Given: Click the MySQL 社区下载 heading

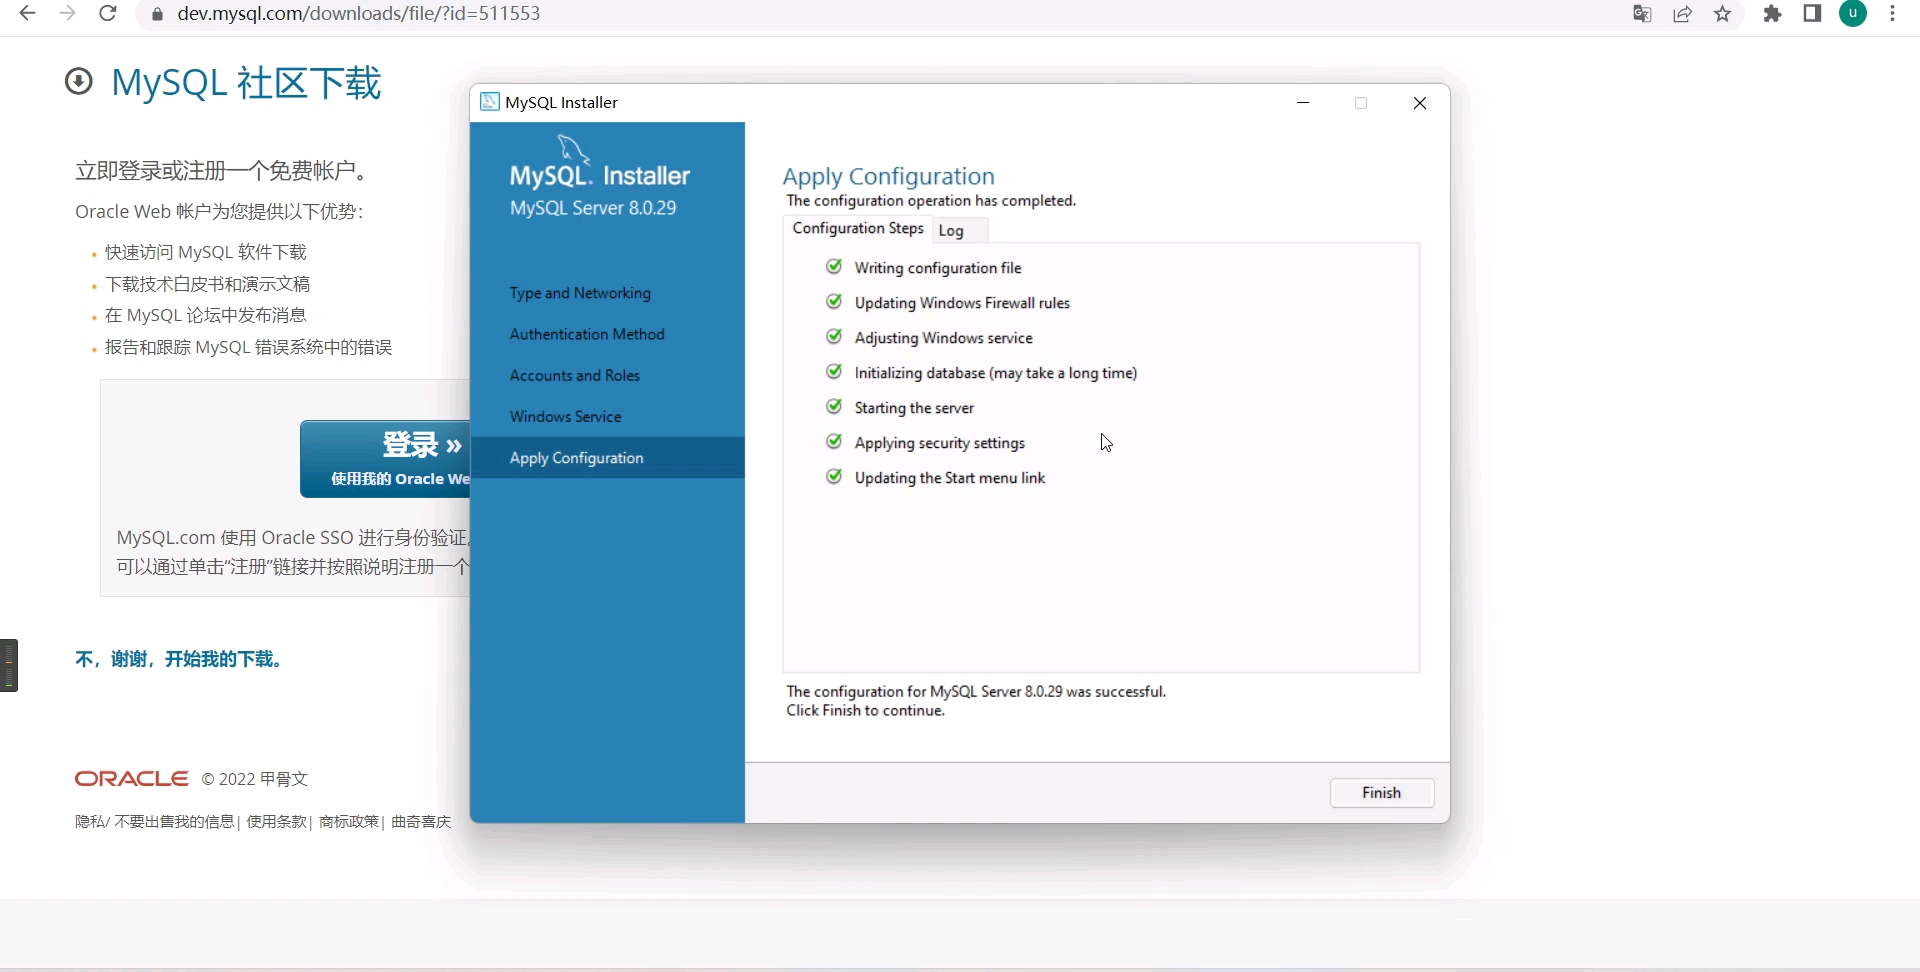Looking at the screenshot, I should pos(246,83).
